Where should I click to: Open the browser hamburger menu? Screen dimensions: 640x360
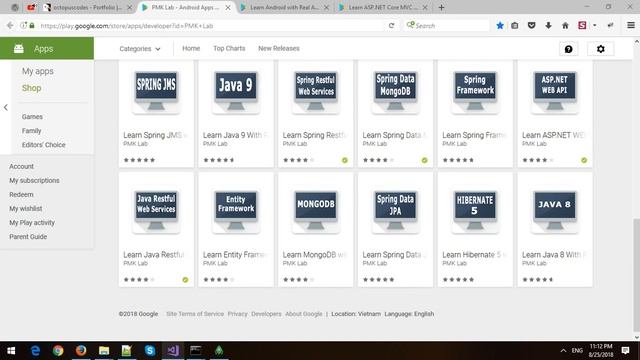[x=631, y=26]
